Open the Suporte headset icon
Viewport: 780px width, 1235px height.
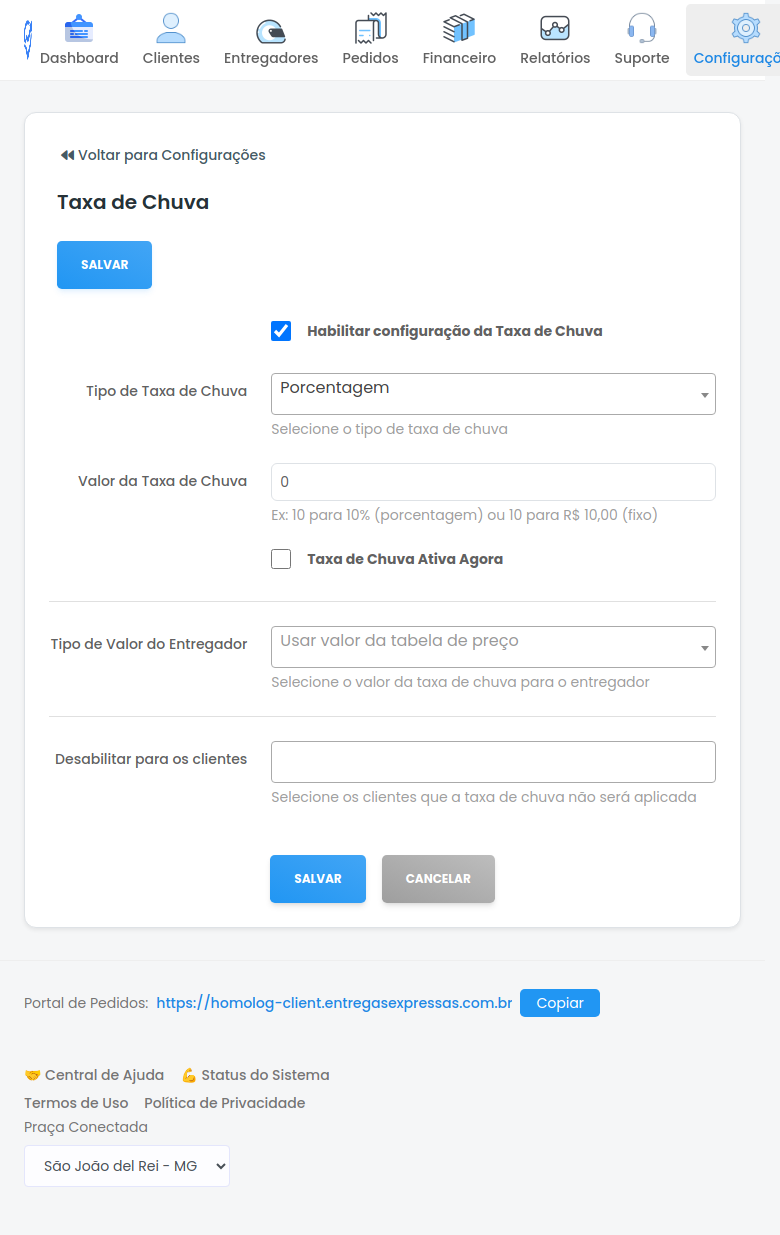tap(641, 29)
